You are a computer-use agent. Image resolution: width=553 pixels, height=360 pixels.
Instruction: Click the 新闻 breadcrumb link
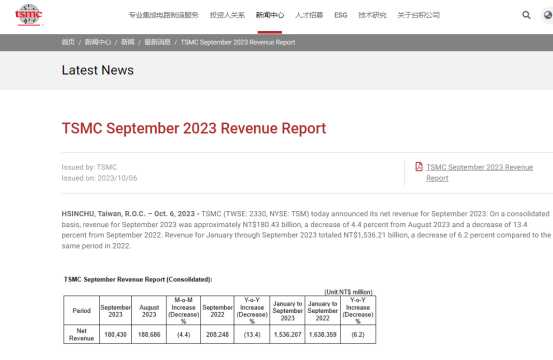[x=127, y=42]
